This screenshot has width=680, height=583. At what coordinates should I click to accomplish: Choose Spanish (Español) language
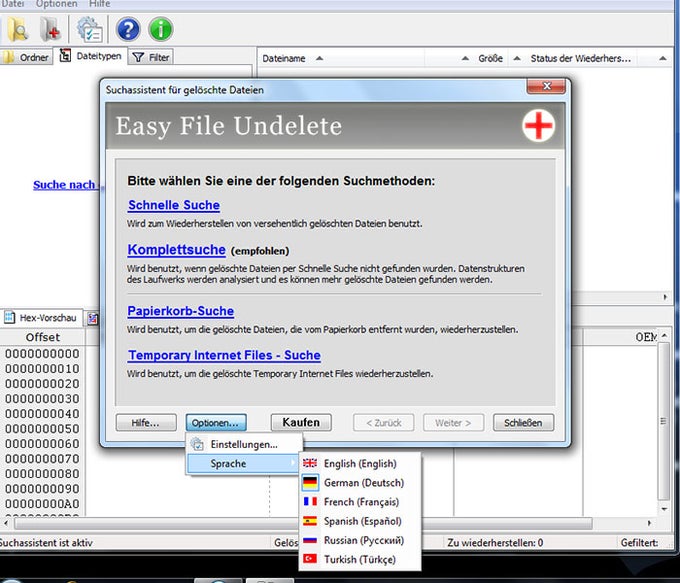click(360, 521)
